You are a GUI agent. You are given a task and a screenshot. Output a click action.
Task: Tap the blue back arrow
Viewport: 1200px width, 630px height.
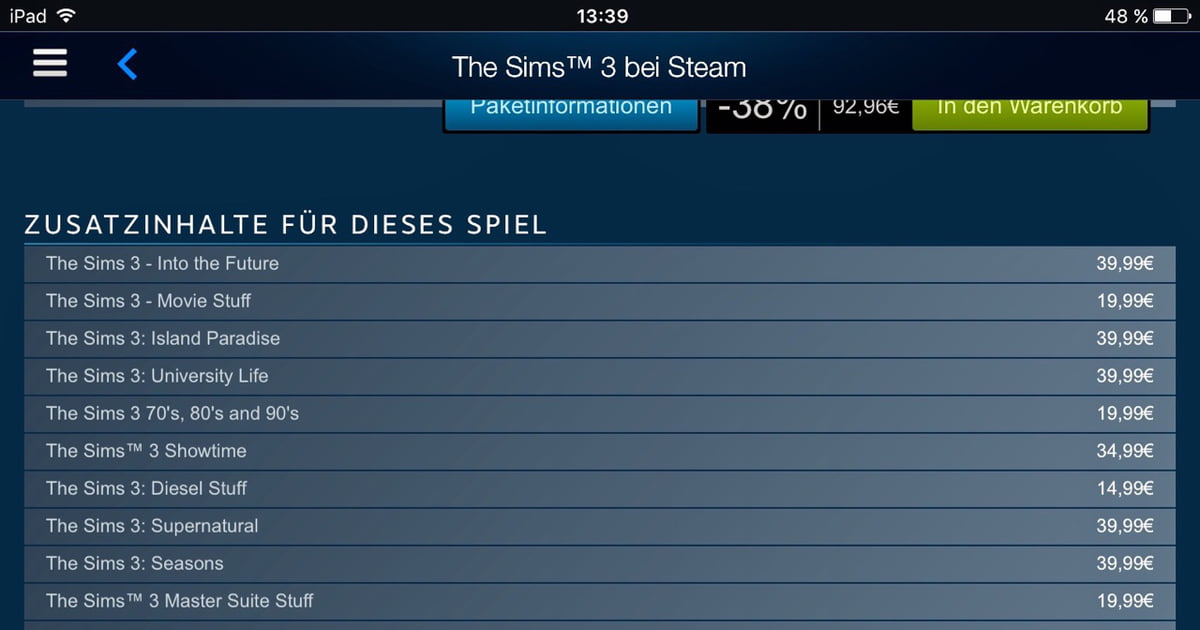pos(127,65)
